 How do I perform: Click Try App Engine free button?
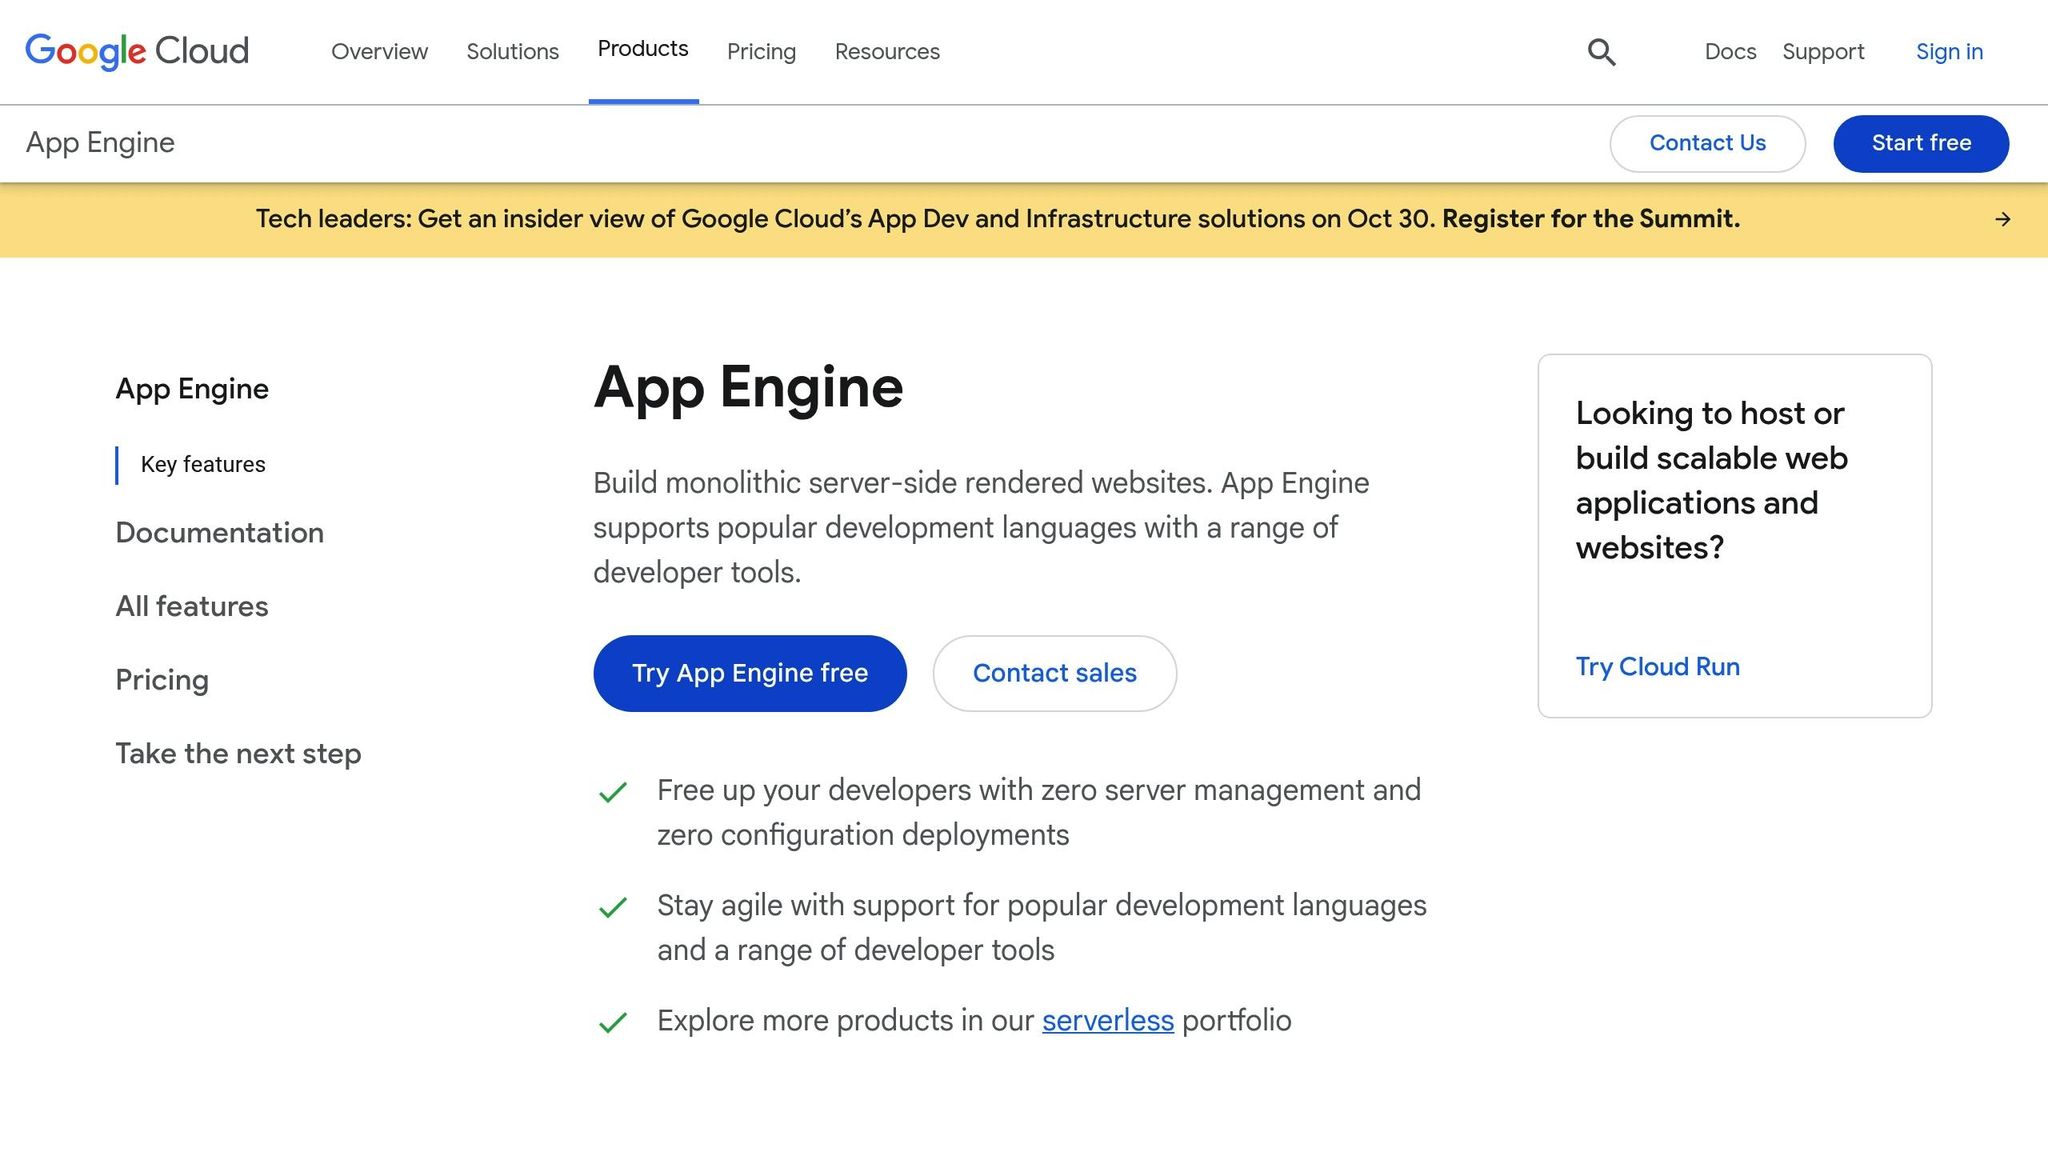click(750, 673)
